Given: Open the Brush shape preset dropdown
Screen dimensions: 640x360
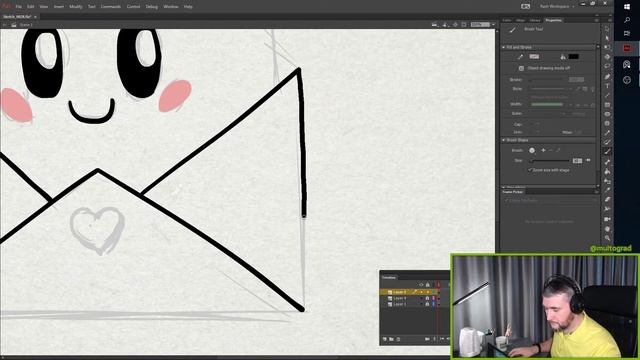Looking at the screenshot, I should (532, 150).
